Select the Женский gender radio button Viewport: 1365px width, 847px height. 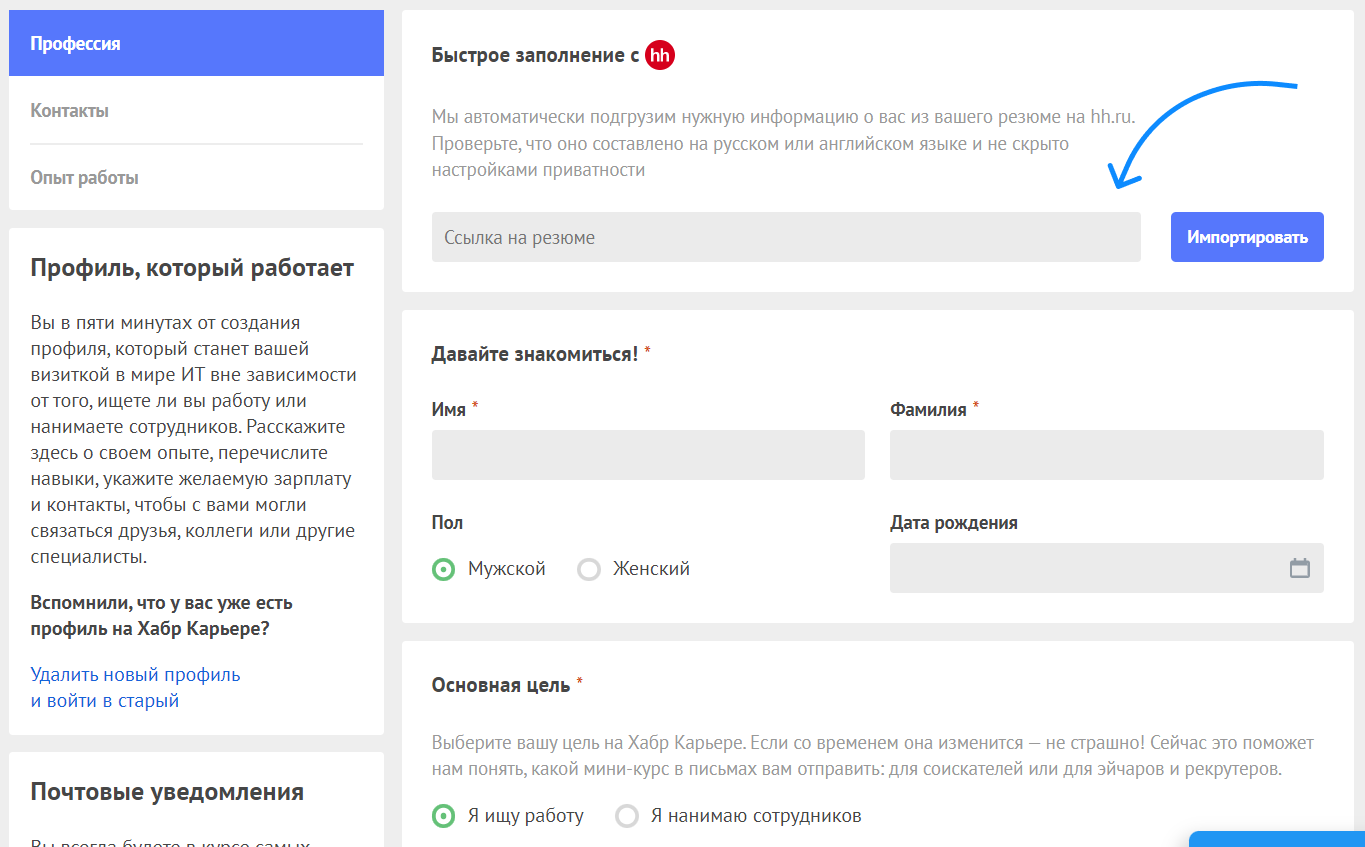point(589,569)
